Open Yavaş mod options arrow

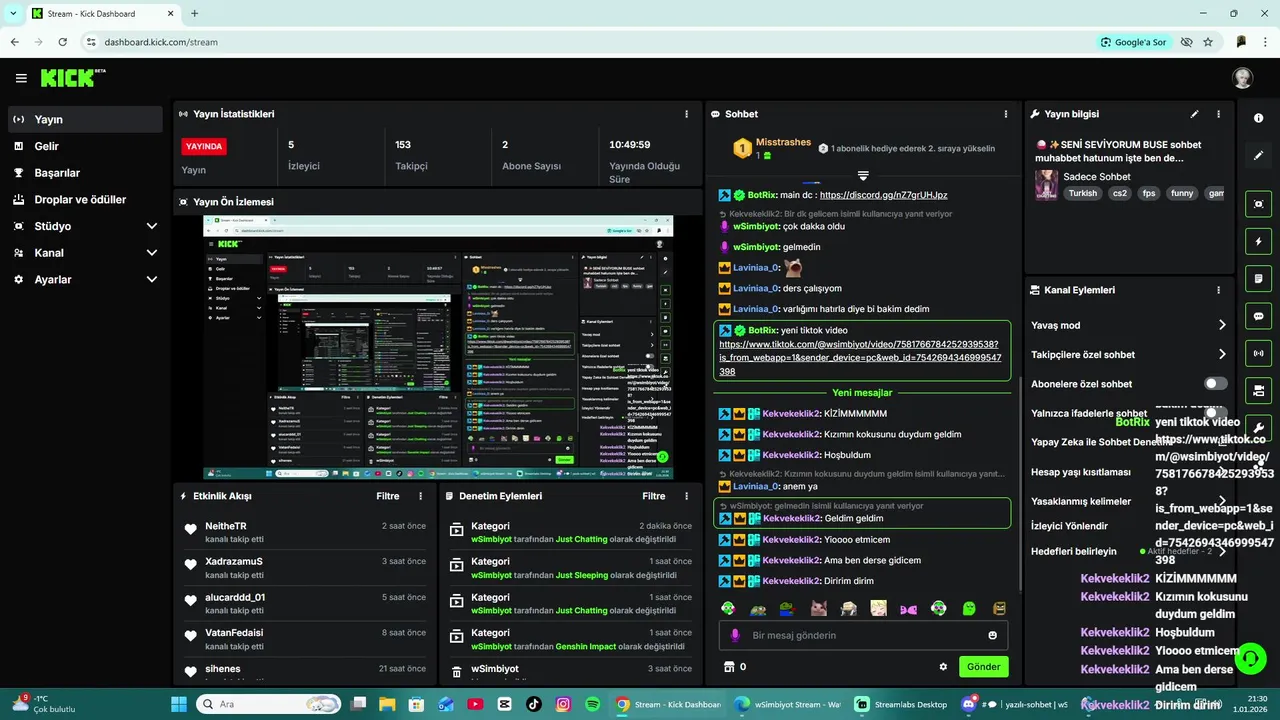click(1222, 325)
